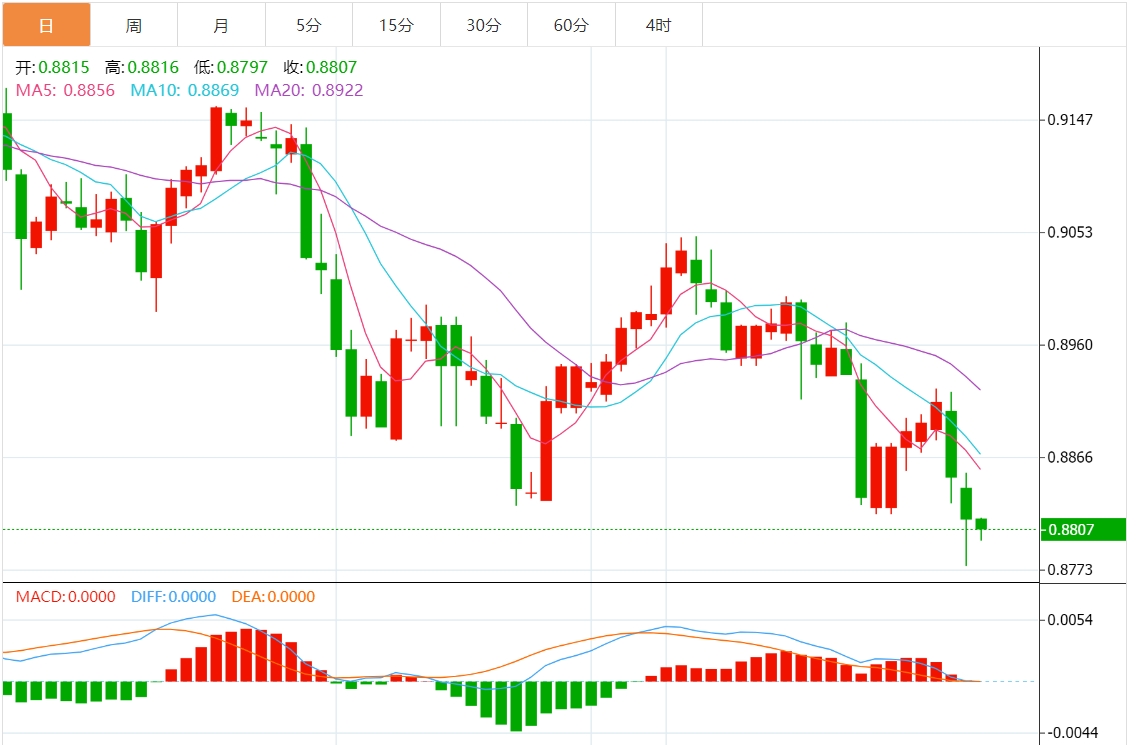The height and width of the screenshot is (745, 1136).
Task: Select the 日 daily chart tab
Action: (x=46, y=25)
